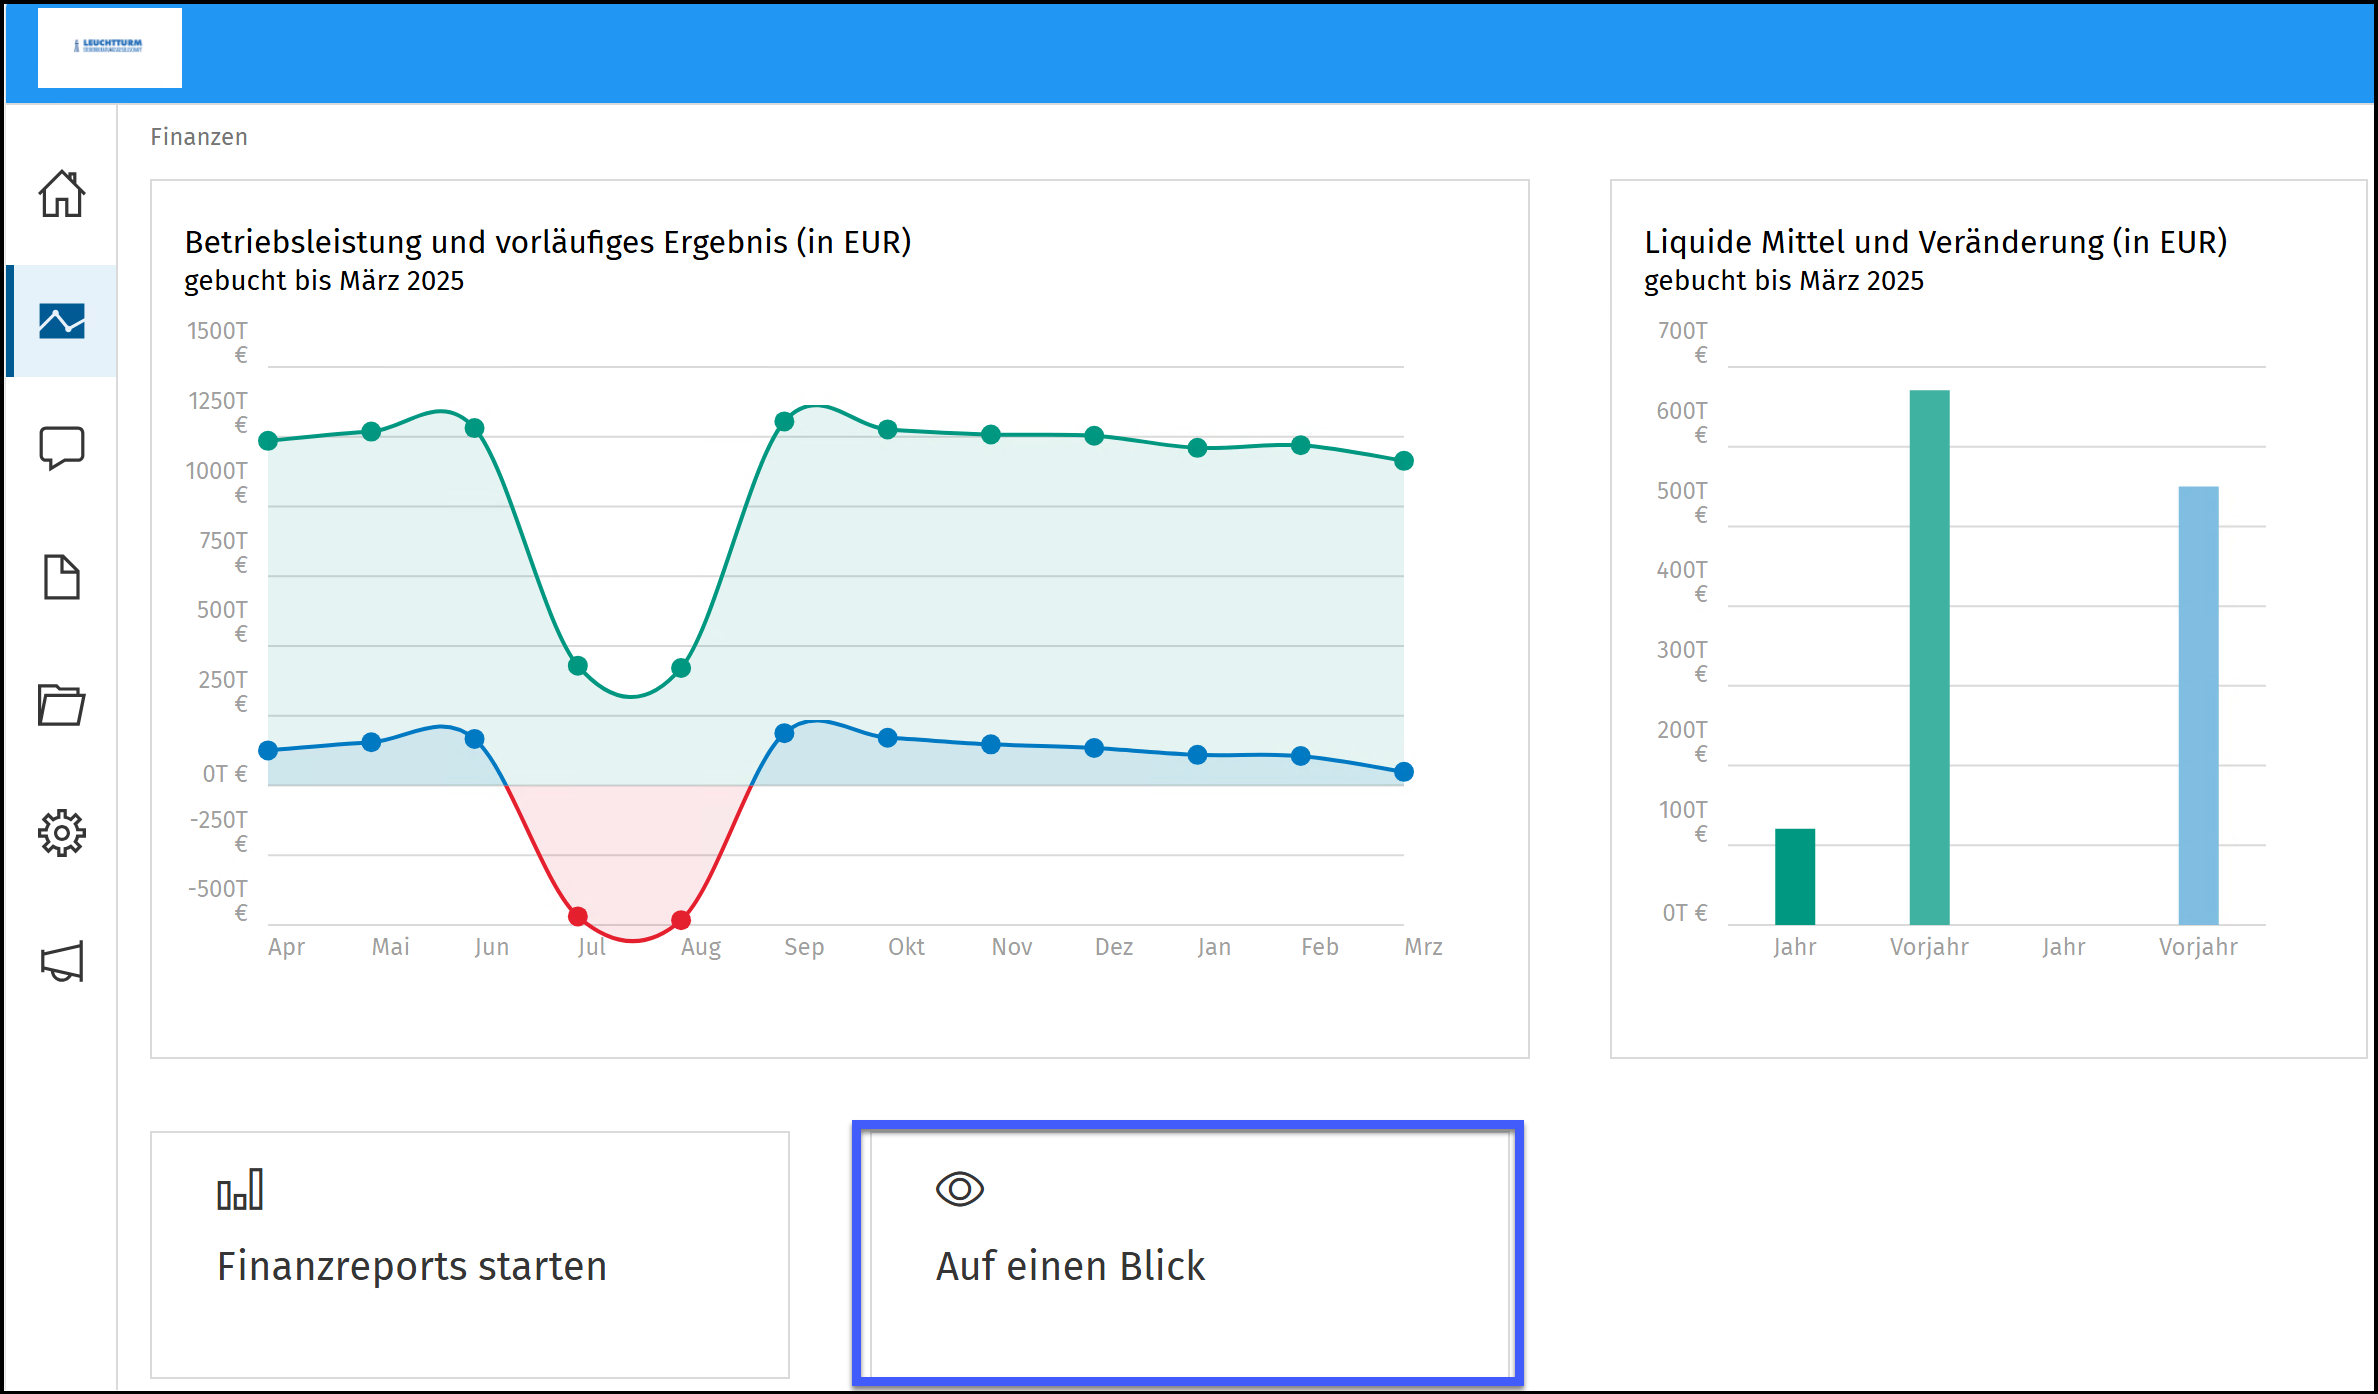Click the Dez axis label on line chart
The height and width of the screenshot is (1394, 2378).
1114,947
